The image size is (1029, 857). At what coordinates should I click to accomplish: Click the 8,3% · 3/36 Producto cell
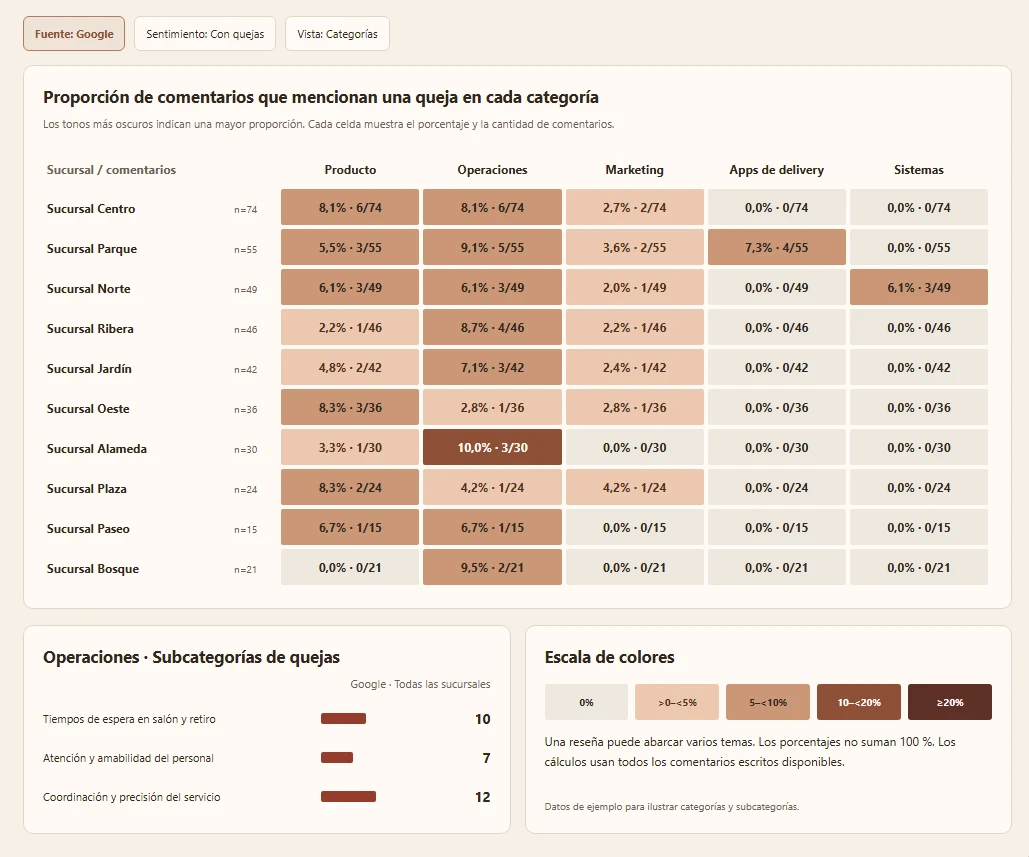coord(350,407)
